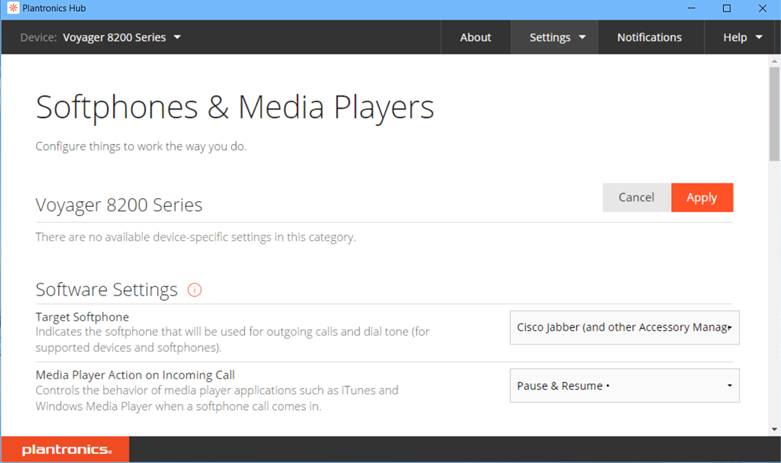Open the Notifications page

point(650,37)
